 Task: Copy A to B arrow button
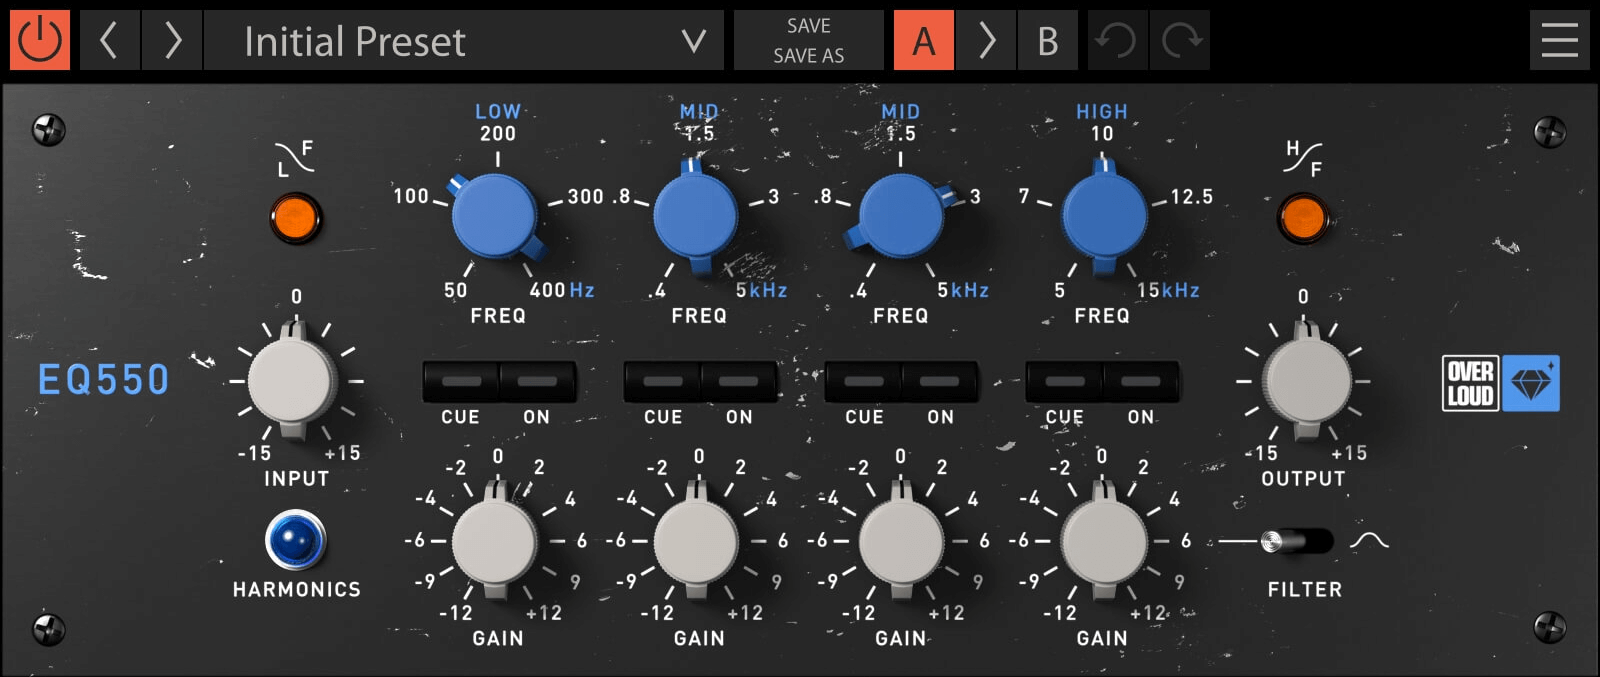click(986, 41)
